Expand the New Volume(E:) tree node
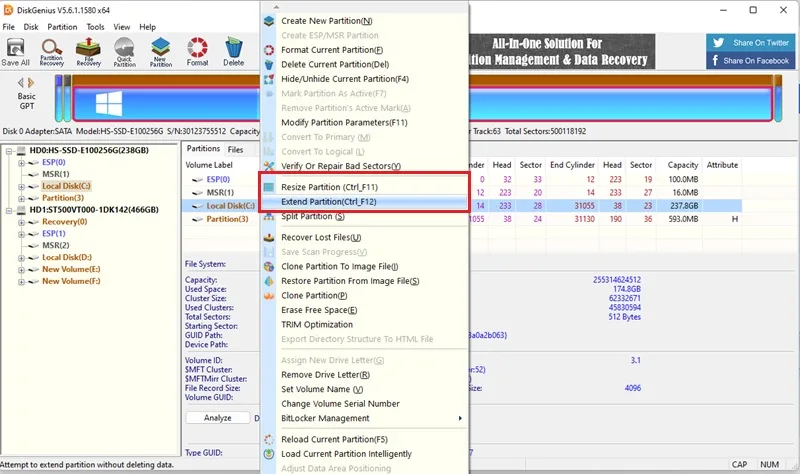 tap(21, 270)
